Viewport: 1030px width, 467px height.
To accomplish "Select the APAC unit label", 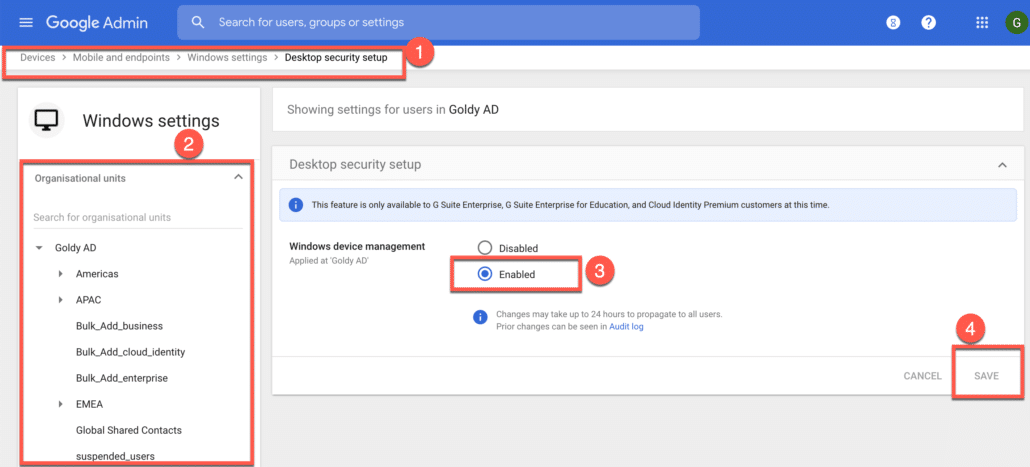I will [x=89, y=300].
